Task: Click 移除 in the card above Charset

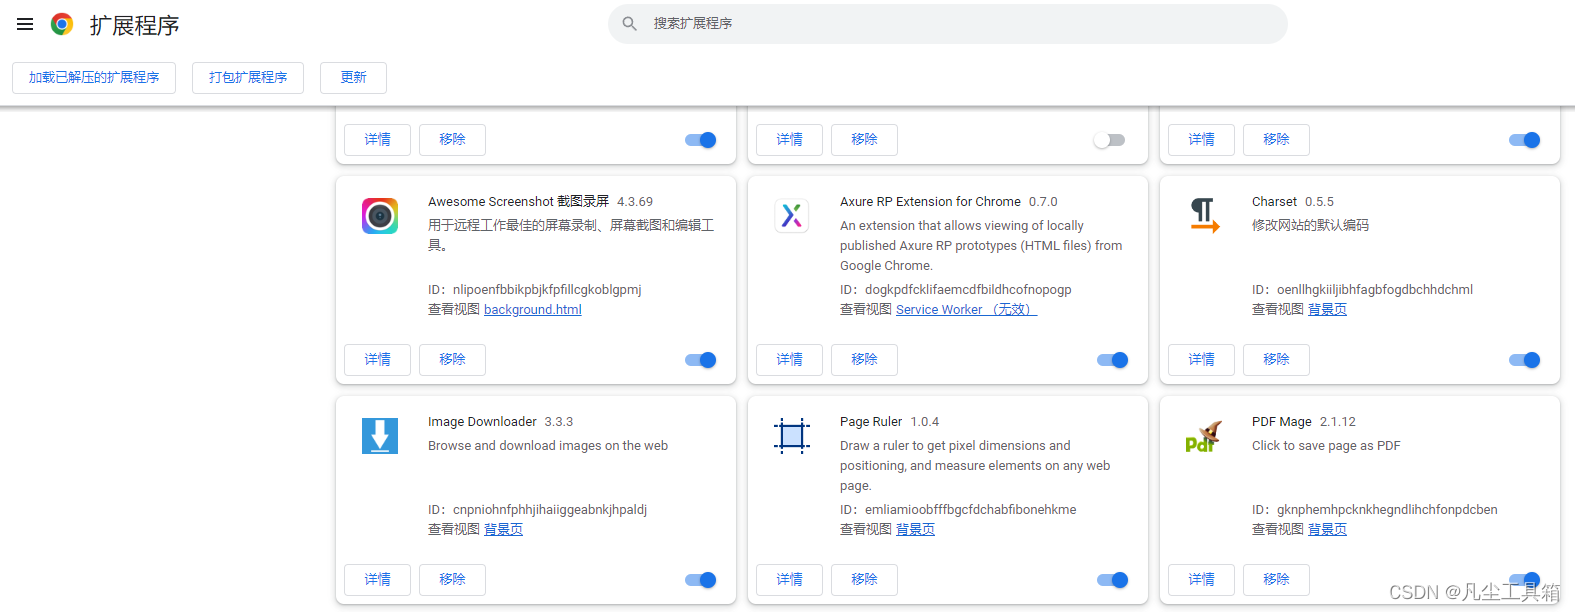Action: point(1276,140)
